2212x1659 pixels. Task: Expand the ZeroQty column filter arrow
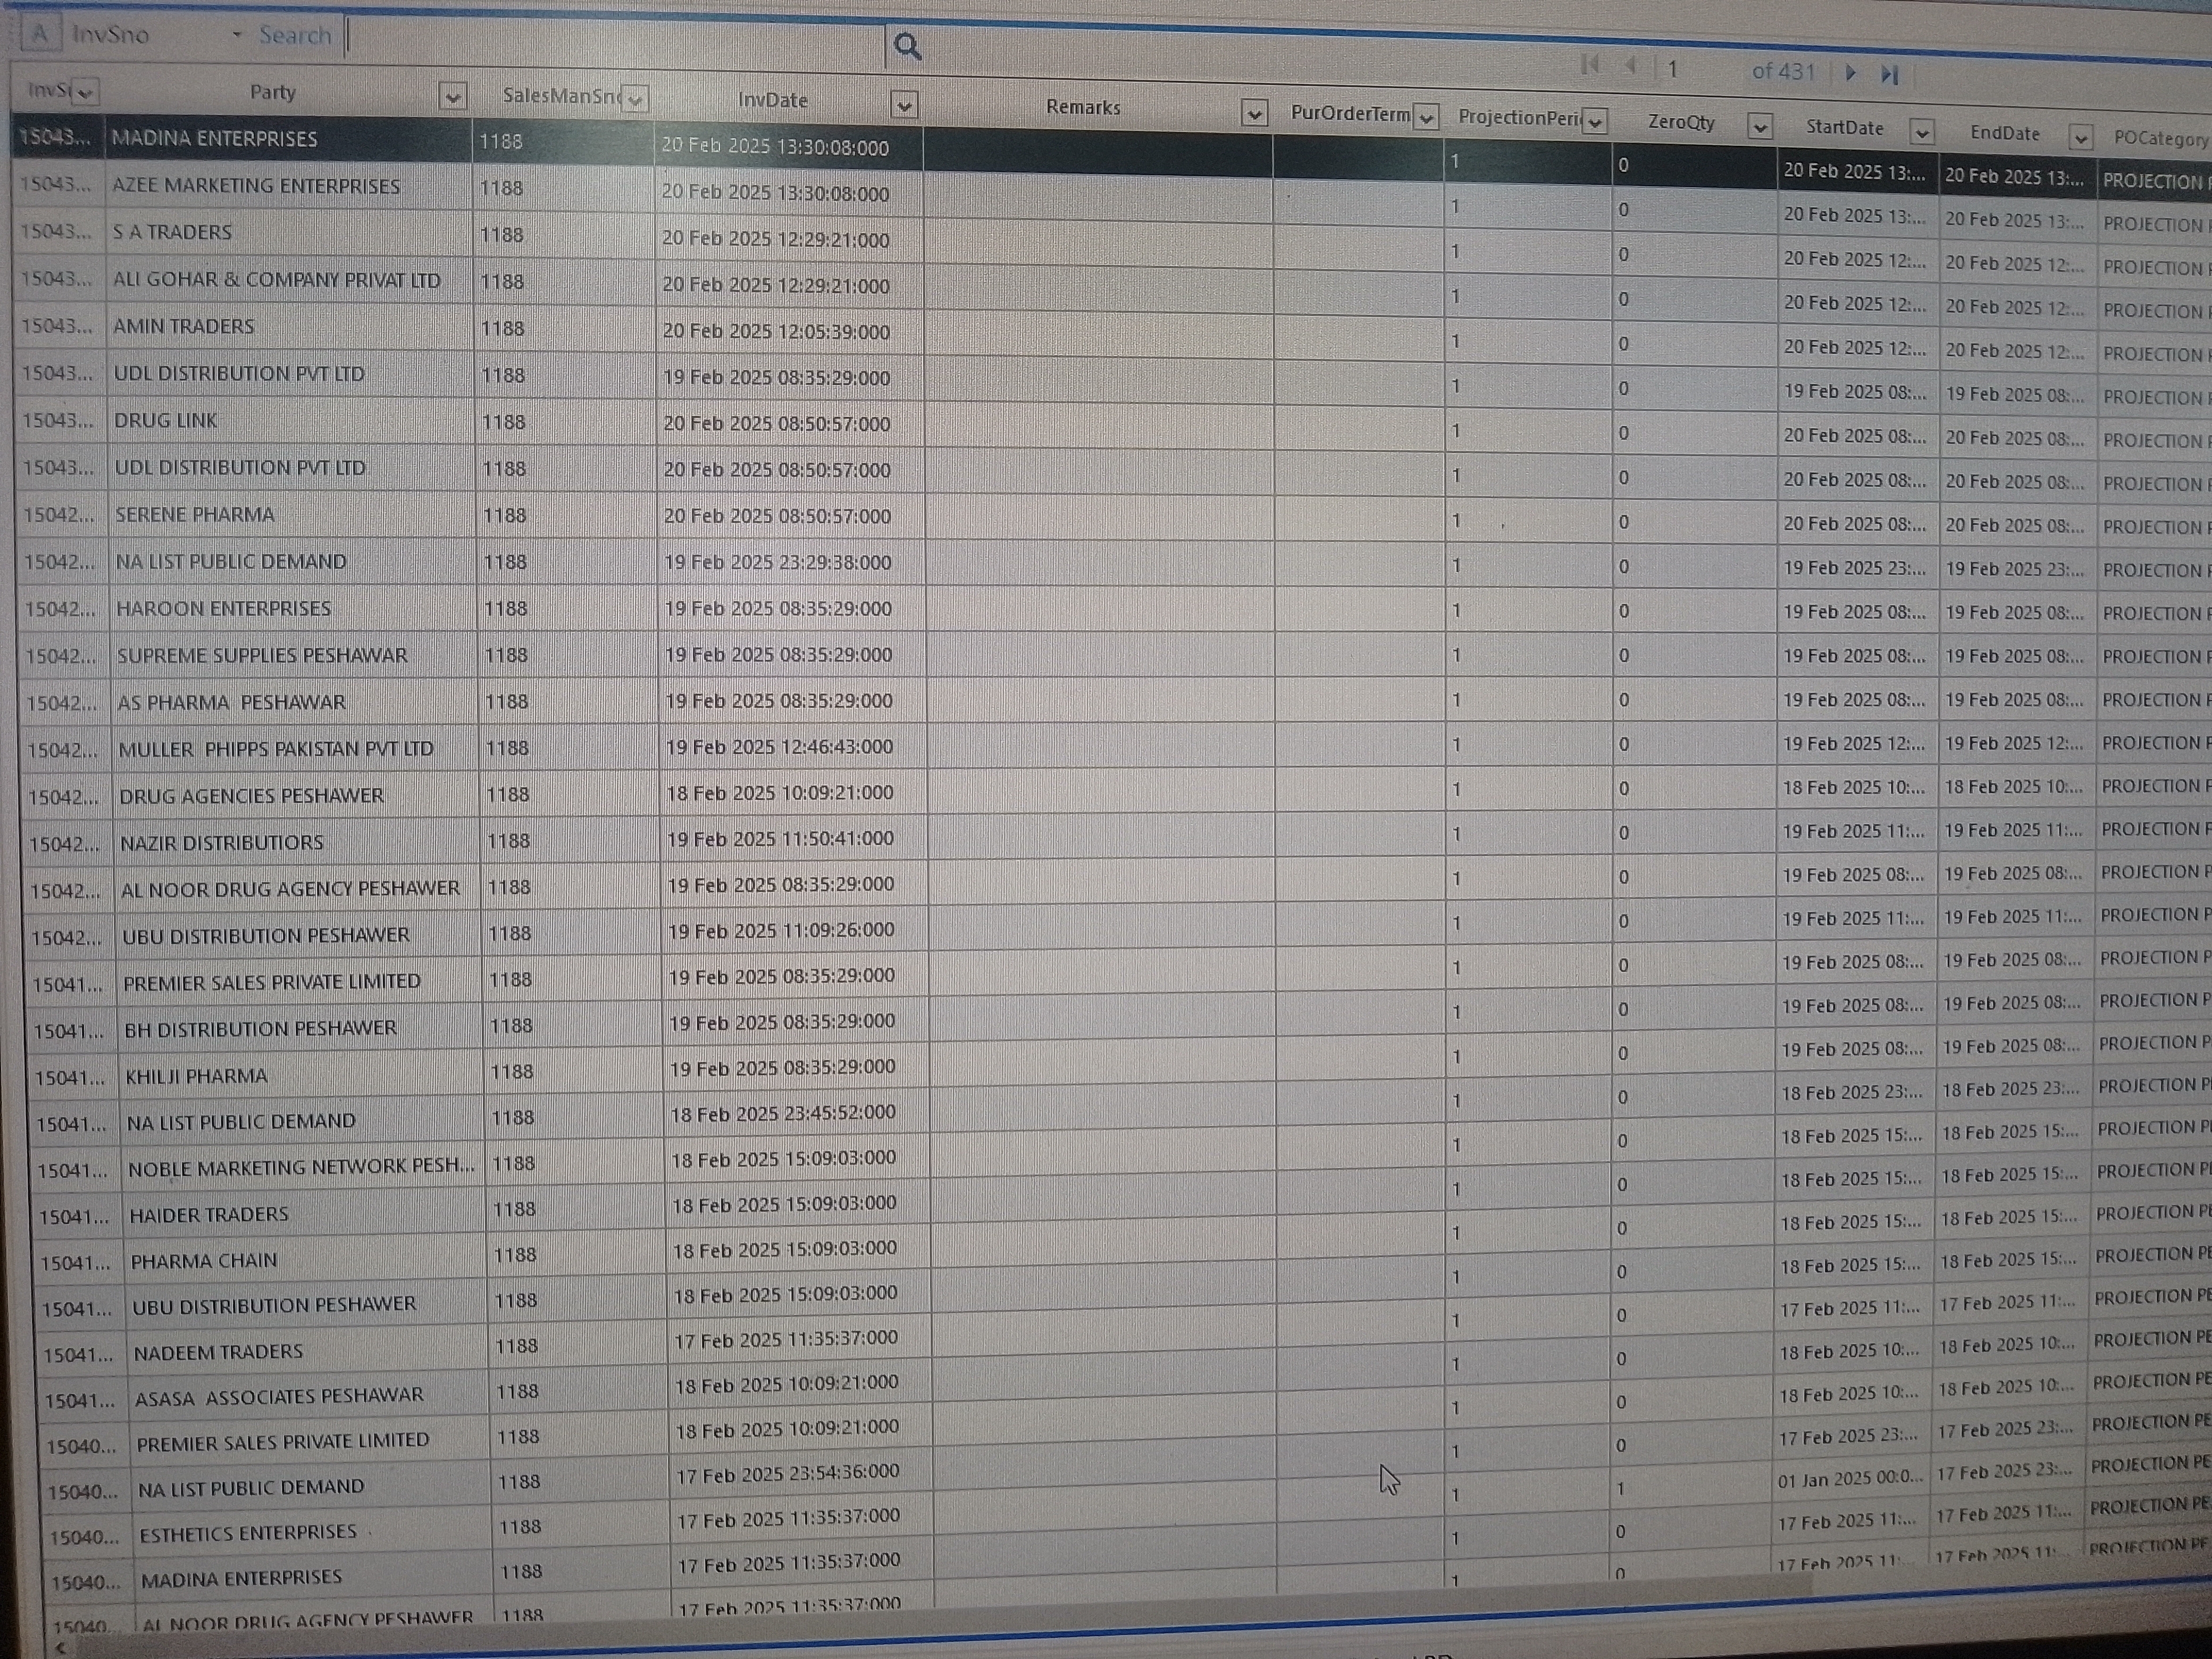(x=1760, y=127)
